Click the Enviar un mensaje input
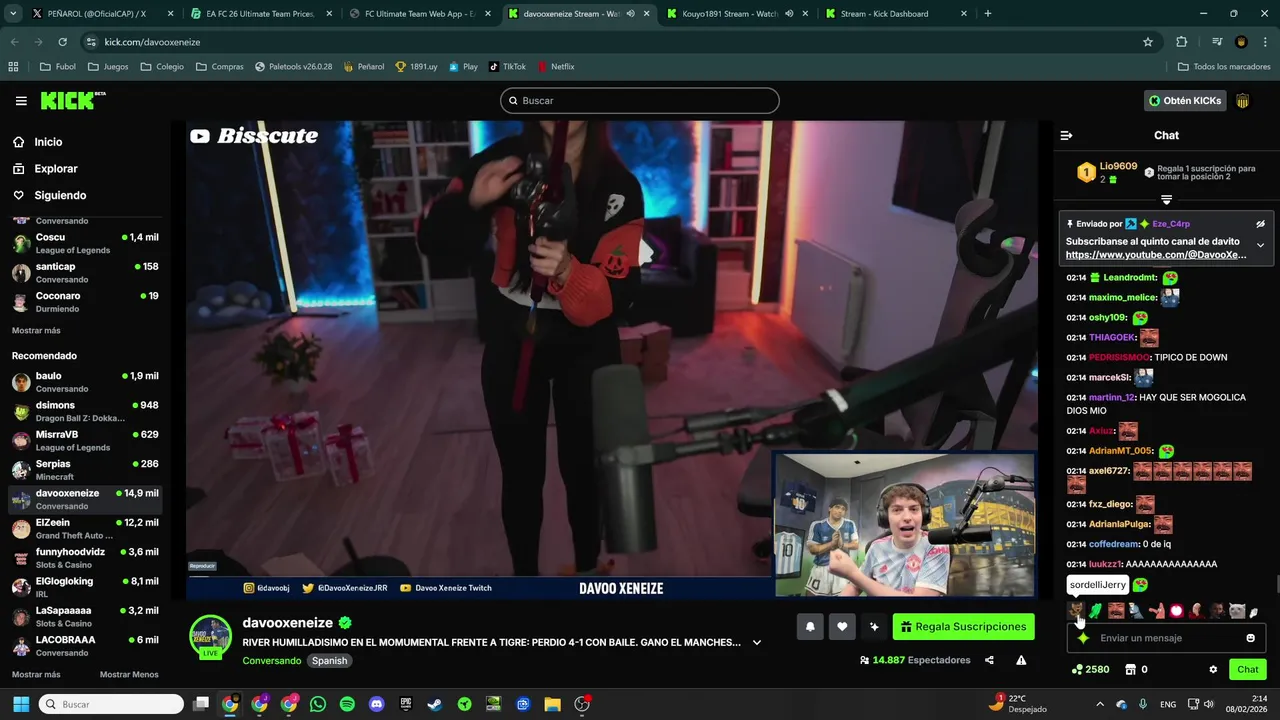1280x720 pixels. click(1166, 638)
